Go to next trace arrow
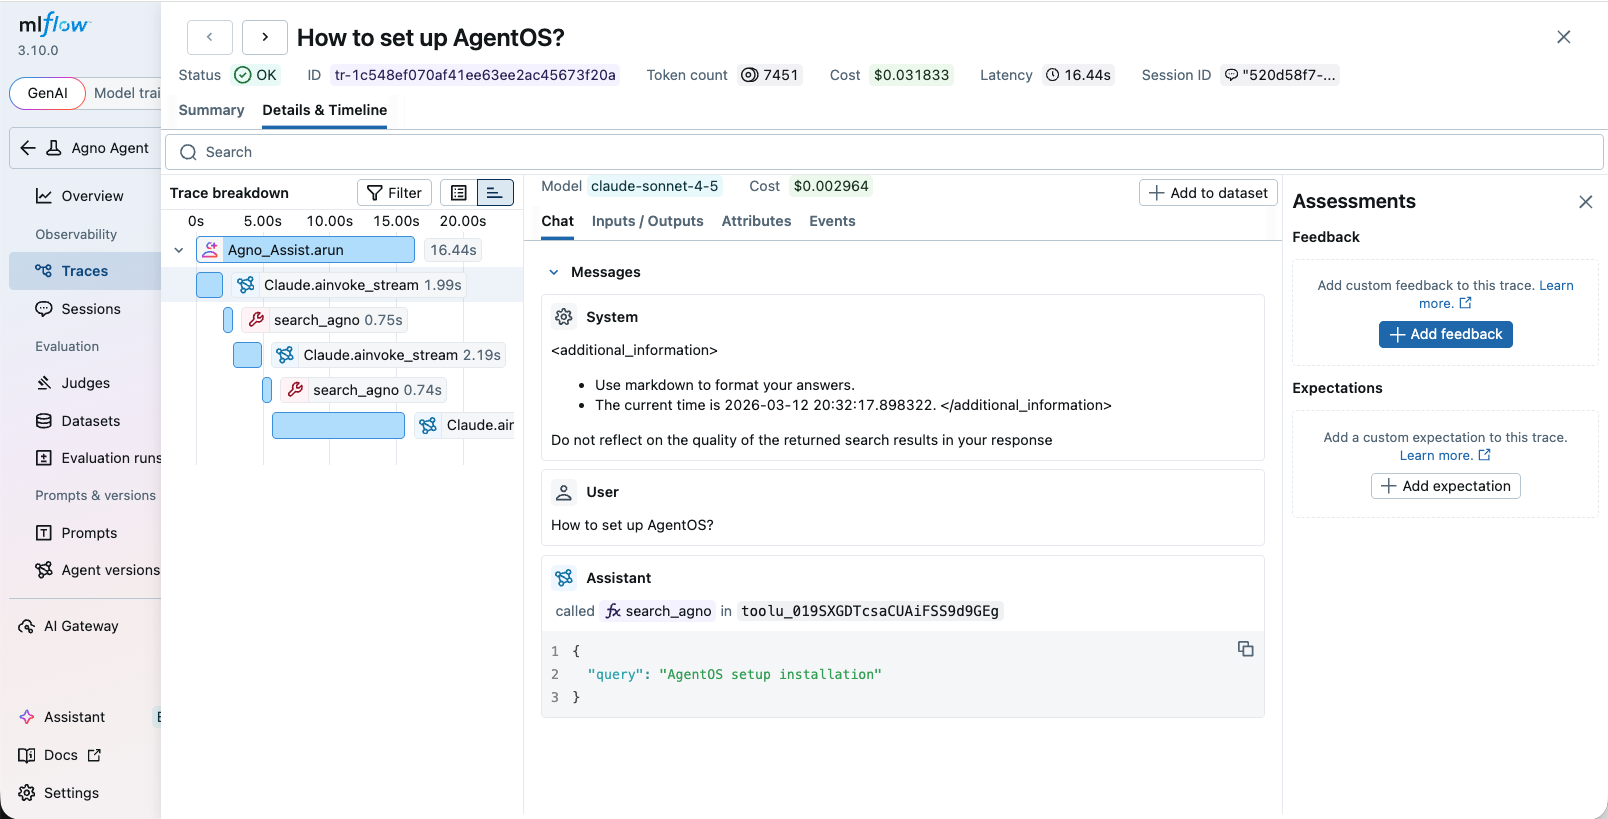 click(x=264, y=37)
